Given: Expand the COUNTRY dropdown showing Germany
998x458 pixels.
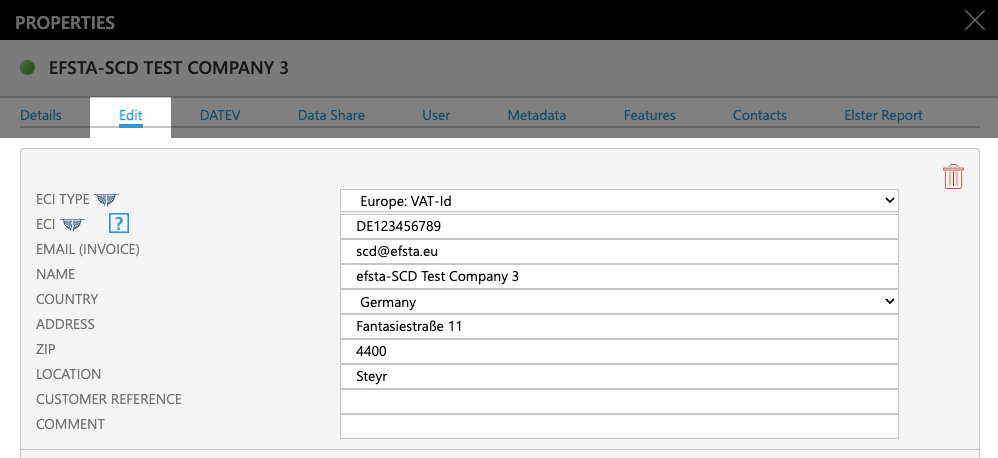Looking at the screenshot, I should point(619,301).
